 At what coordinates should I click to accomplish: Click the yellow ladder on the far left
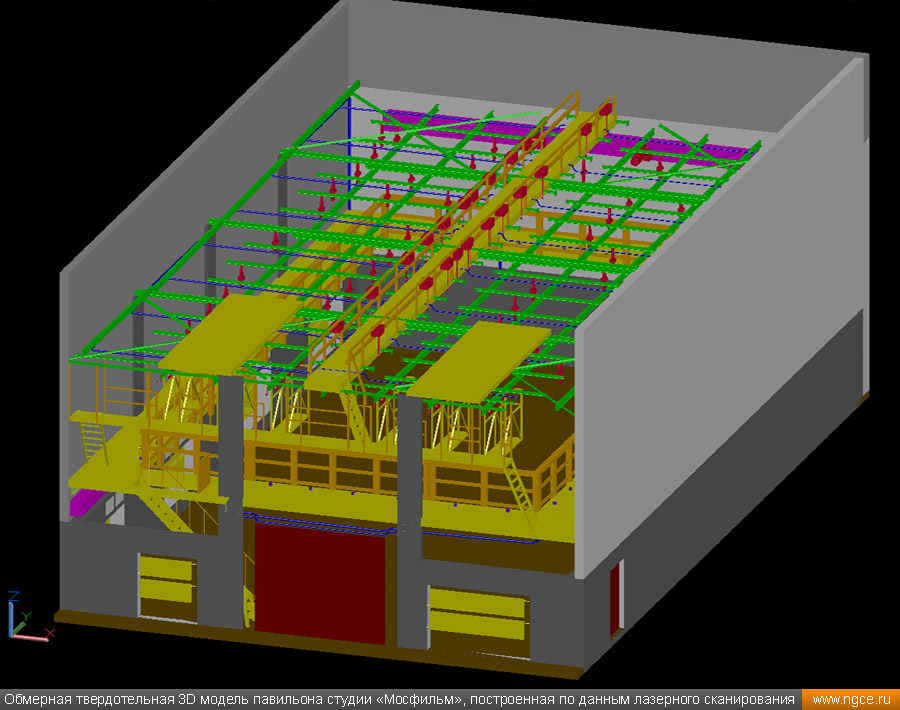pyautogui.click(x=92, y=443)
